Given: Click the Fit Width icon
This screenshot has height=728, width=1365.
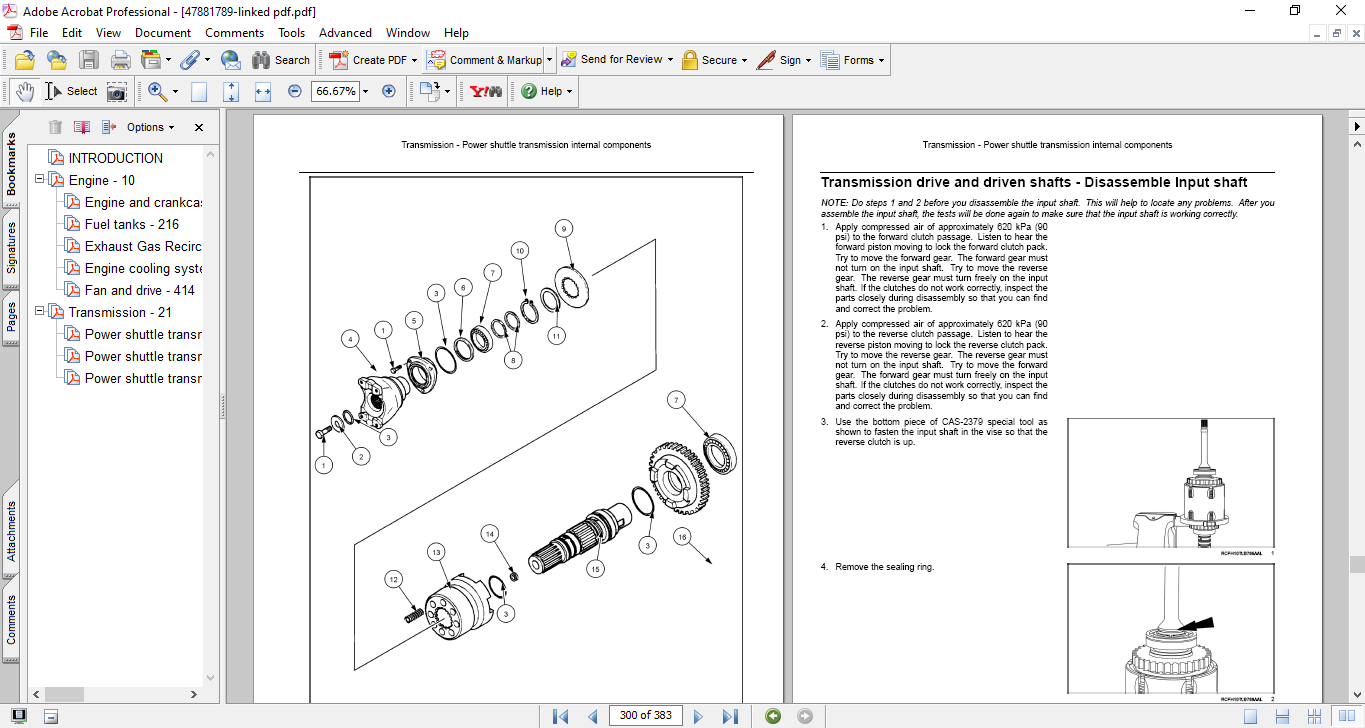Looking at the screenshot, I should click(x=263, y=91).
